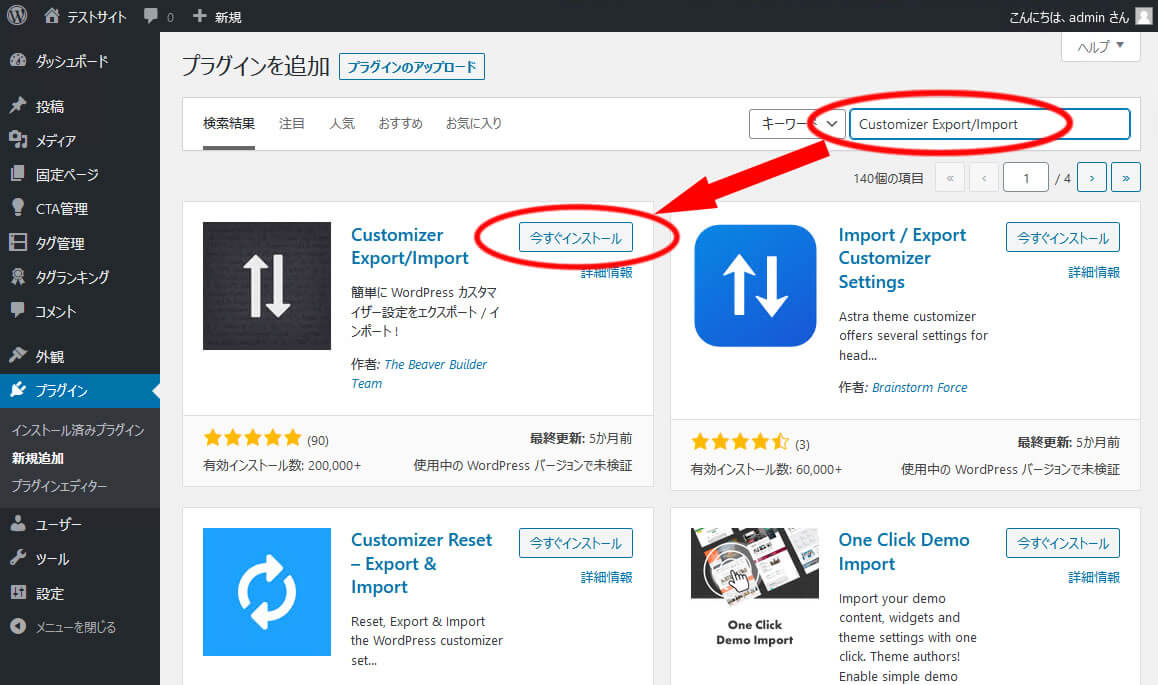Open Import / Export Customizer Settings title
Image resolution: width=1158 pixels, height=685 pixels.
click(902, 258)
